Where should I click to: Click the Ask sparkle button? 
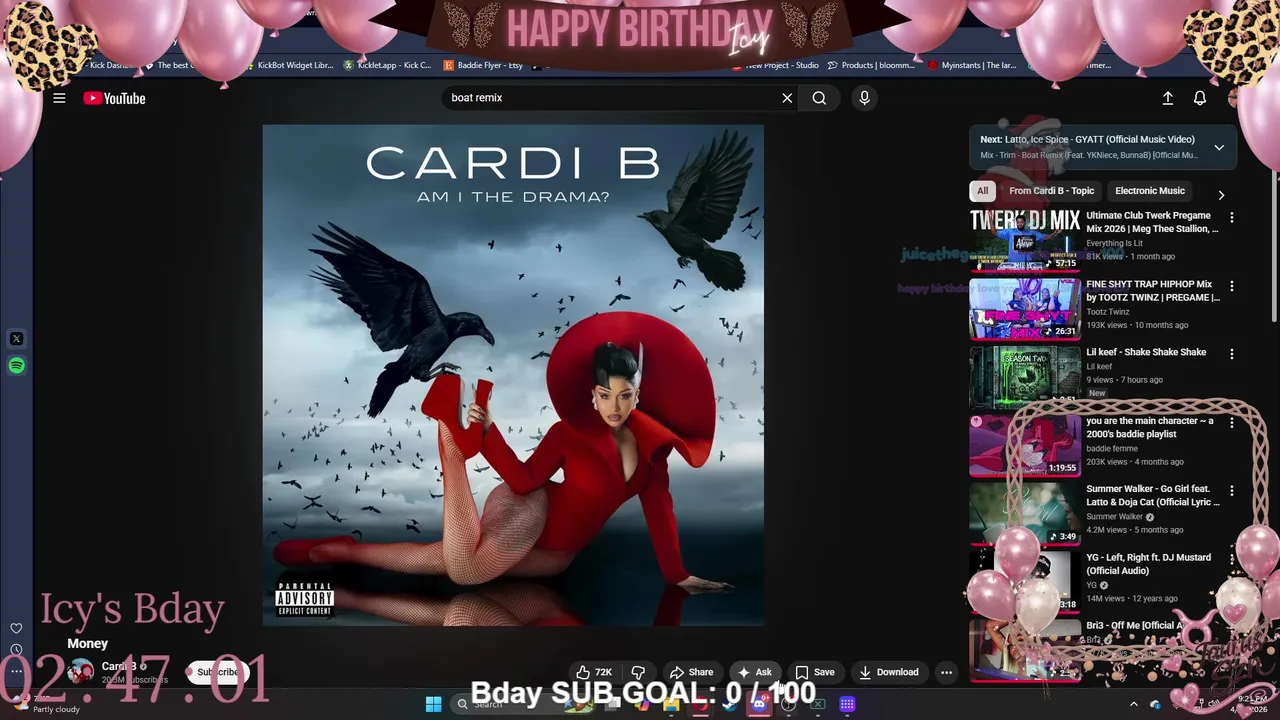[754, 672]
